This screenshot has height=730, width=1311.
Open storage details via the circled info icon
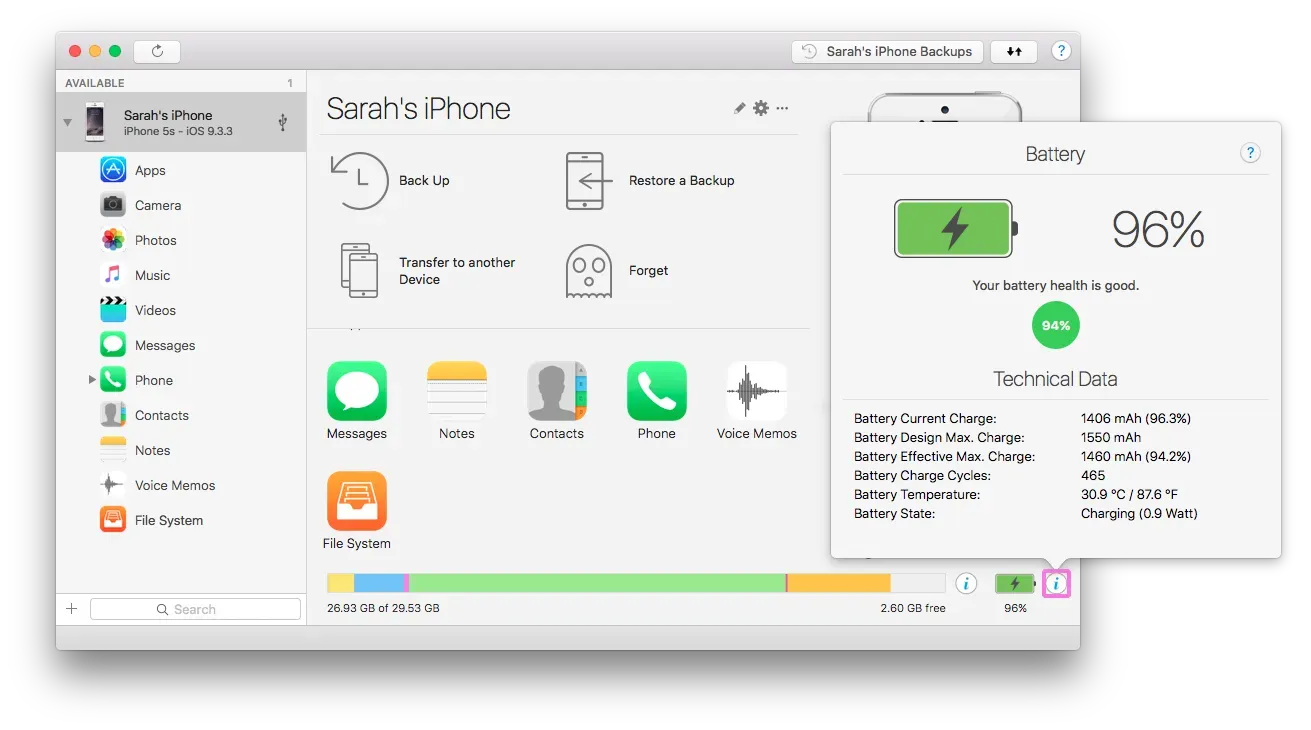click(x=965, y=583)
